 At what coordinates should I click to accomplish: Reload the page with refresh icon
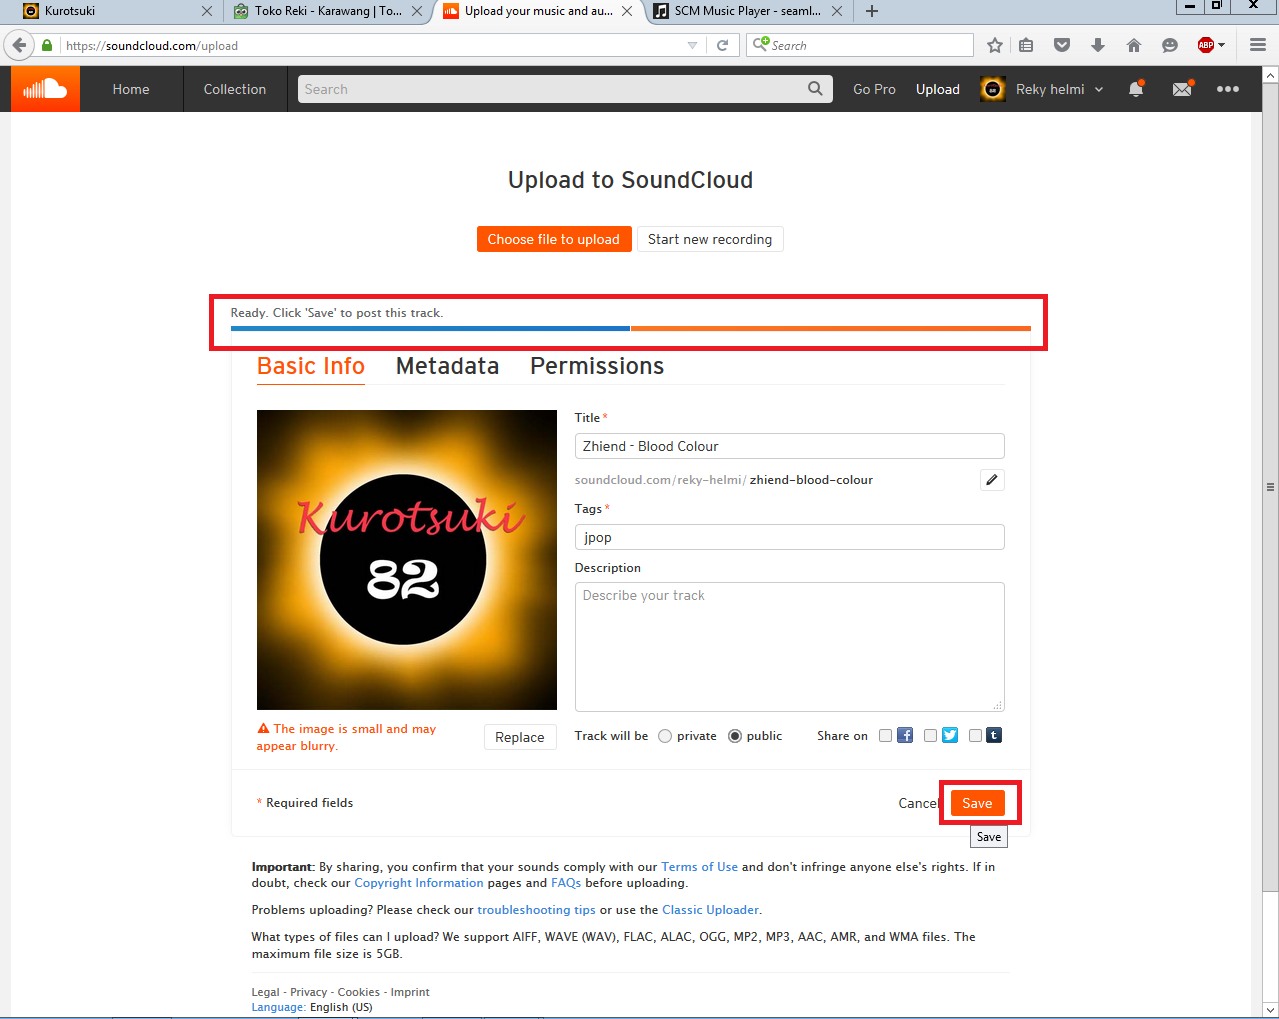[722, 45]
